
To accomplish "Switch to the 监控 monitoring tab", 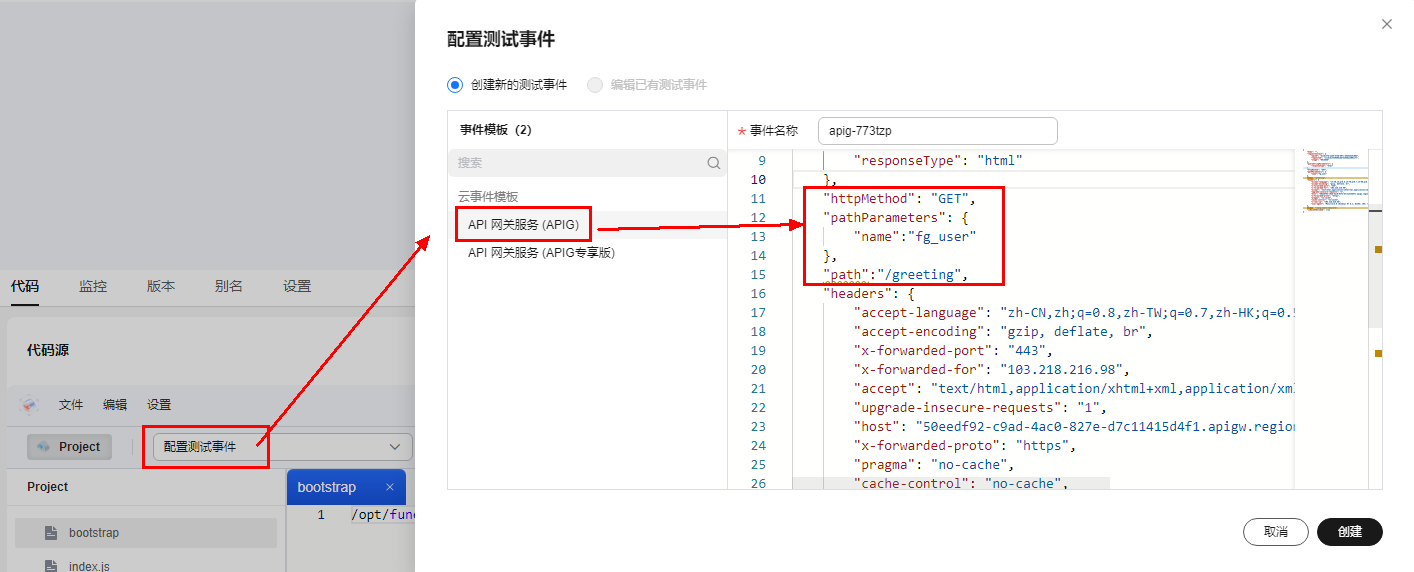I will pos(93,286).
